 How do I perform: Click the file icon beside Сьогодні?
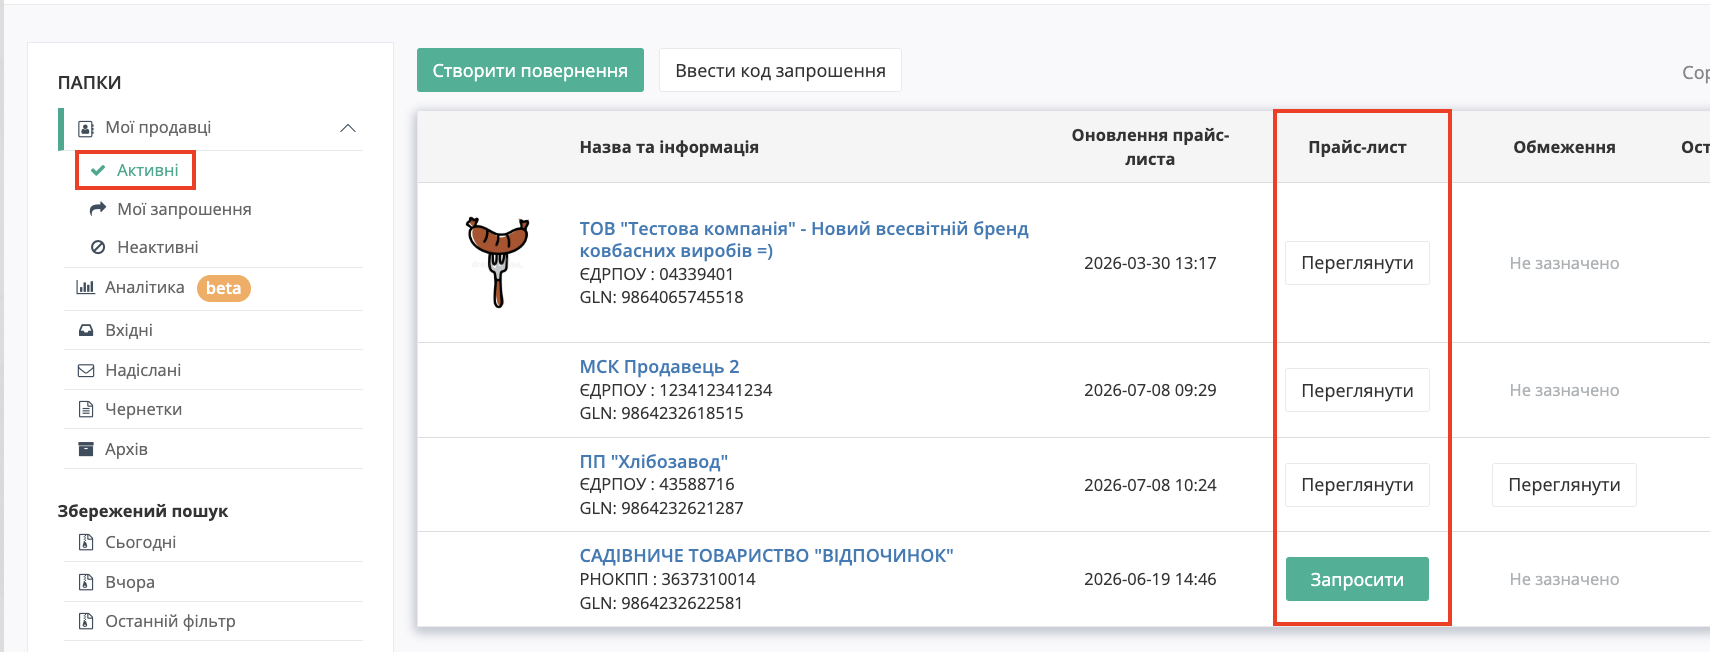coord(86,542)
